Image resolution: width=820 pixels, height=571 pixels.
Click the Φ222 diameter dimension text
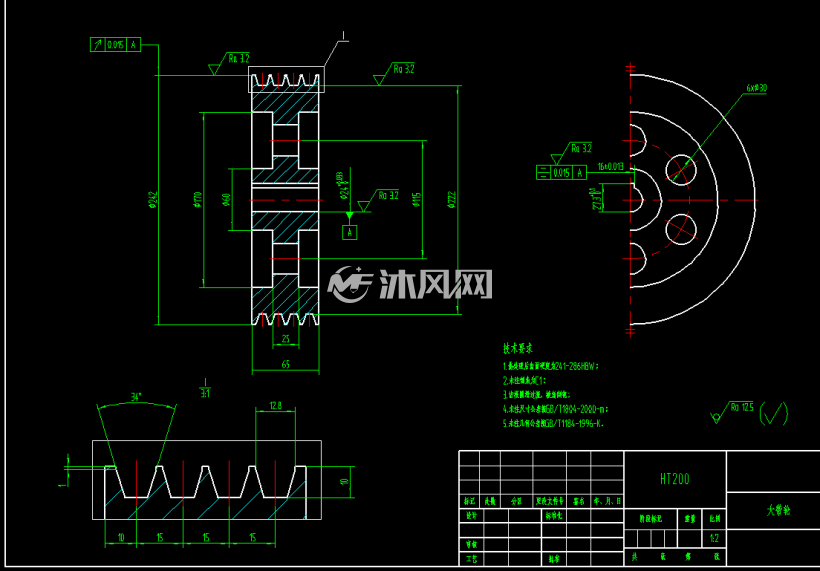click(x=452, y=200)
